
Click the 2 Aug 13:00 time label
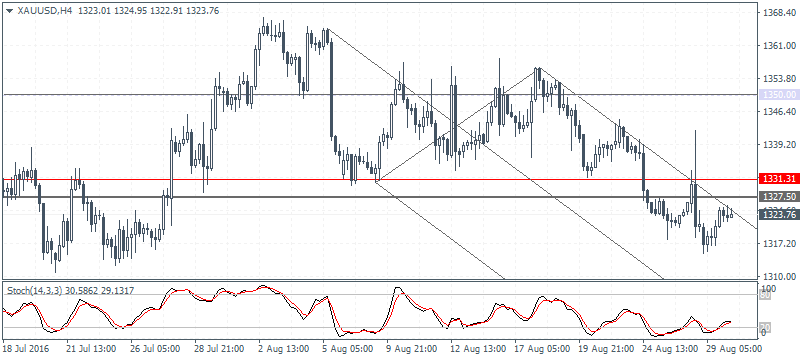[x=283, y=349]
